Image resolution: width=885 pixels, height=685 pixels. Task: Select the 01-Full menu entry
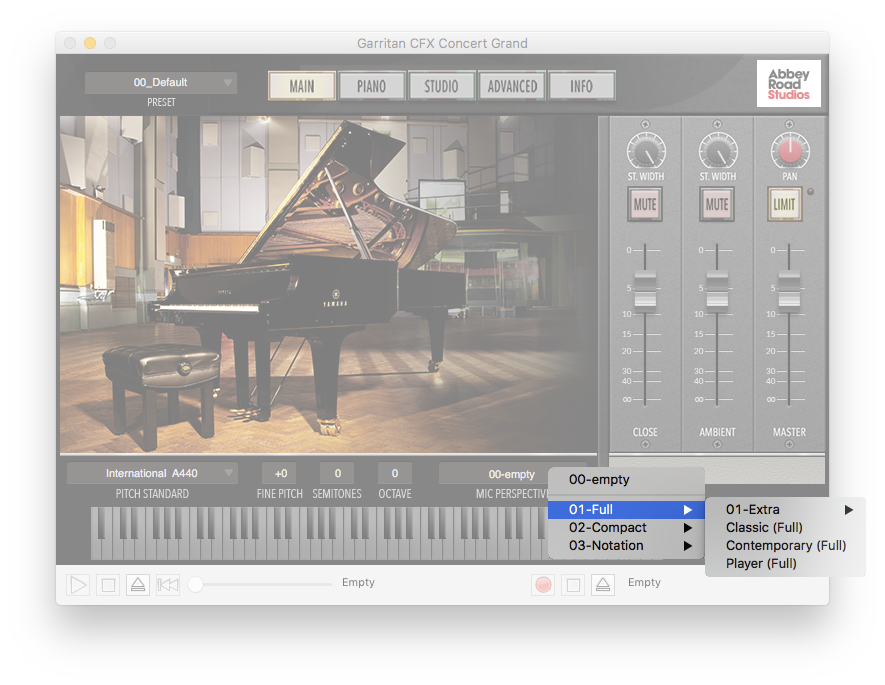(x=626, y=510)
